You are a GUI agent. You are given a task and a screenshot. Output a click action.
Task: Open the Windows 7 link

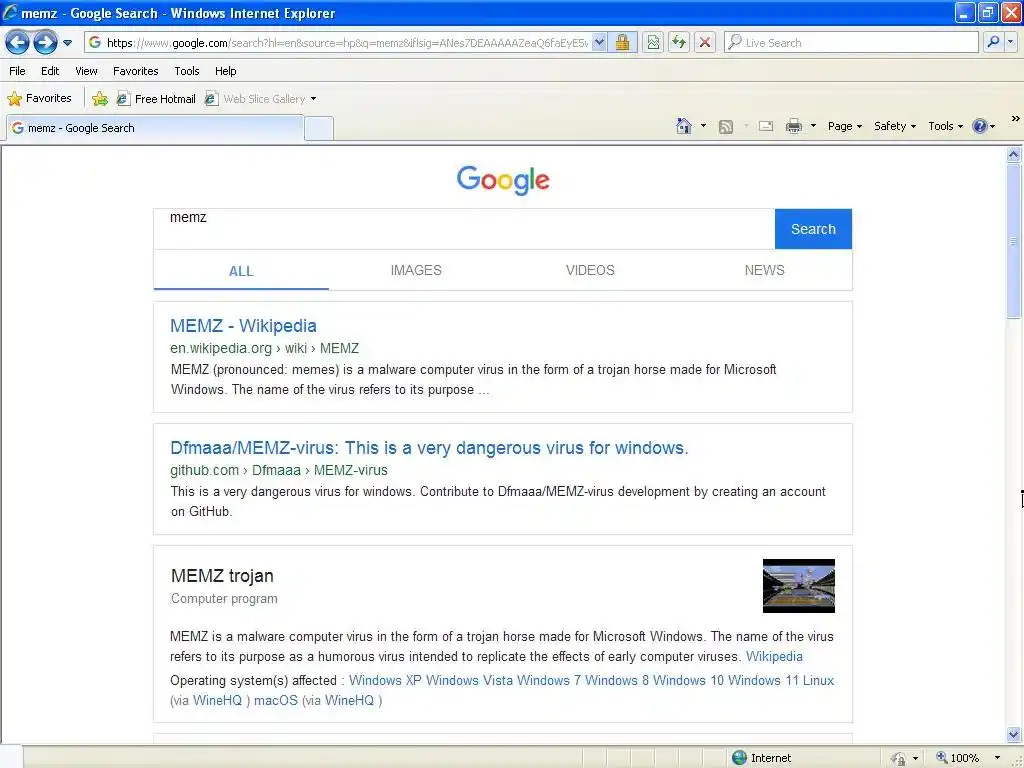pos(549,680)
